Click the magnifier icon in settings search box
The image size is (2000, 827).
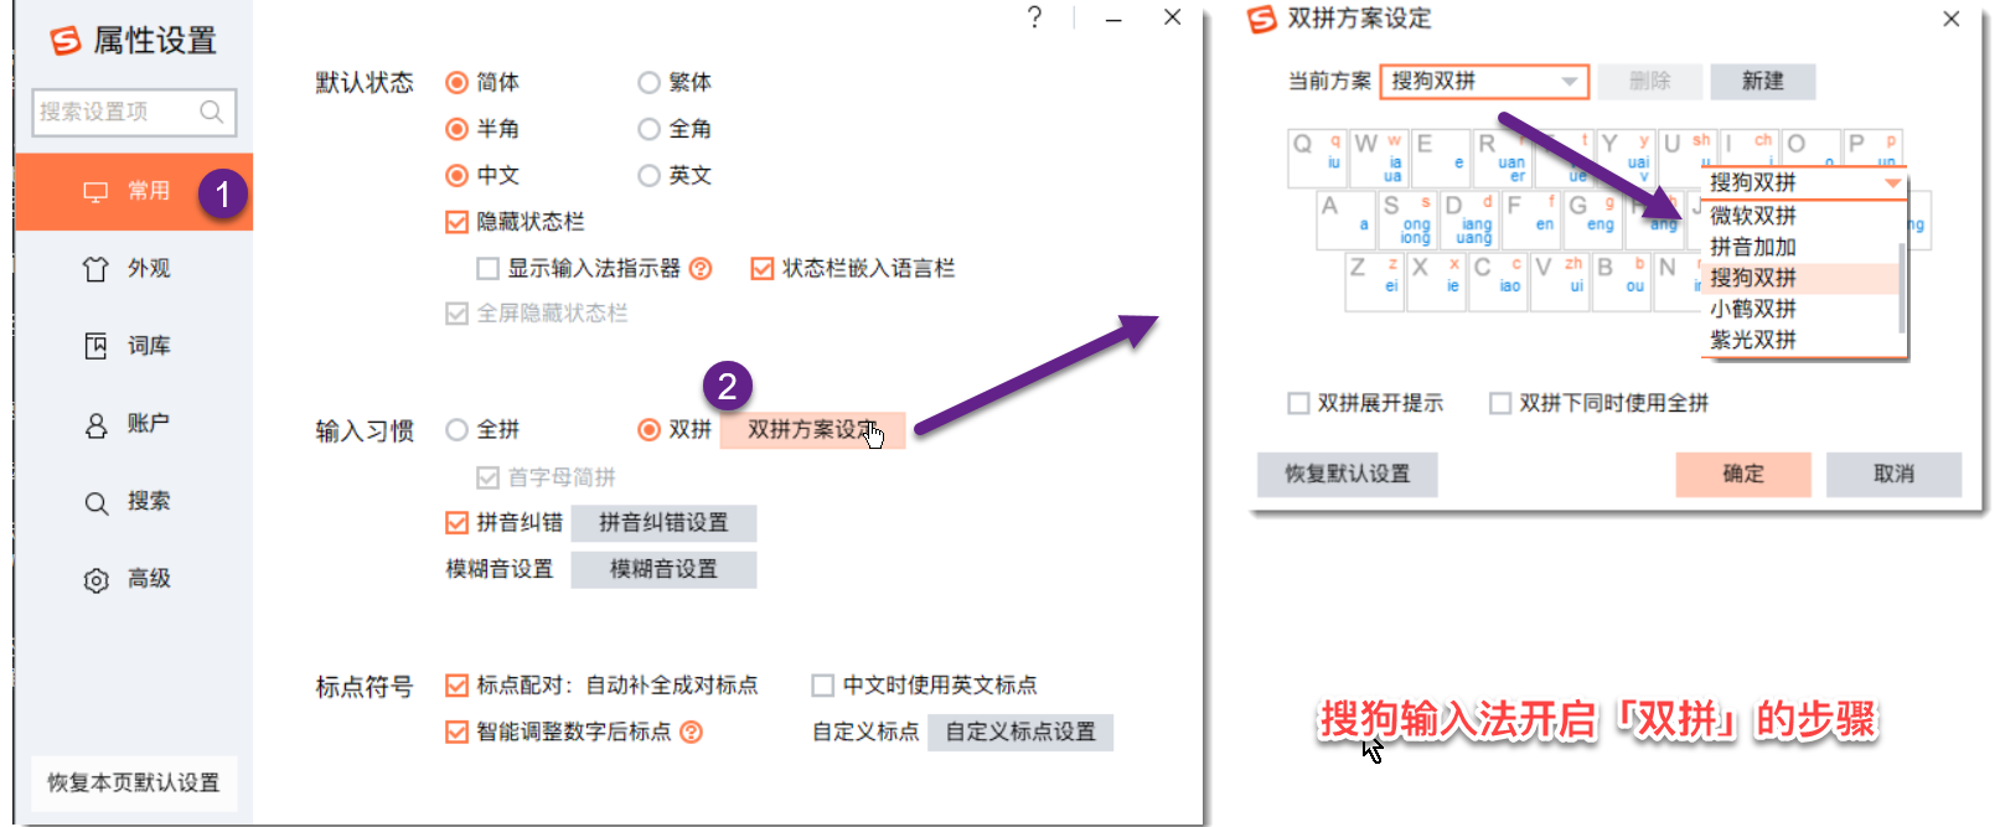coord(211,111)
